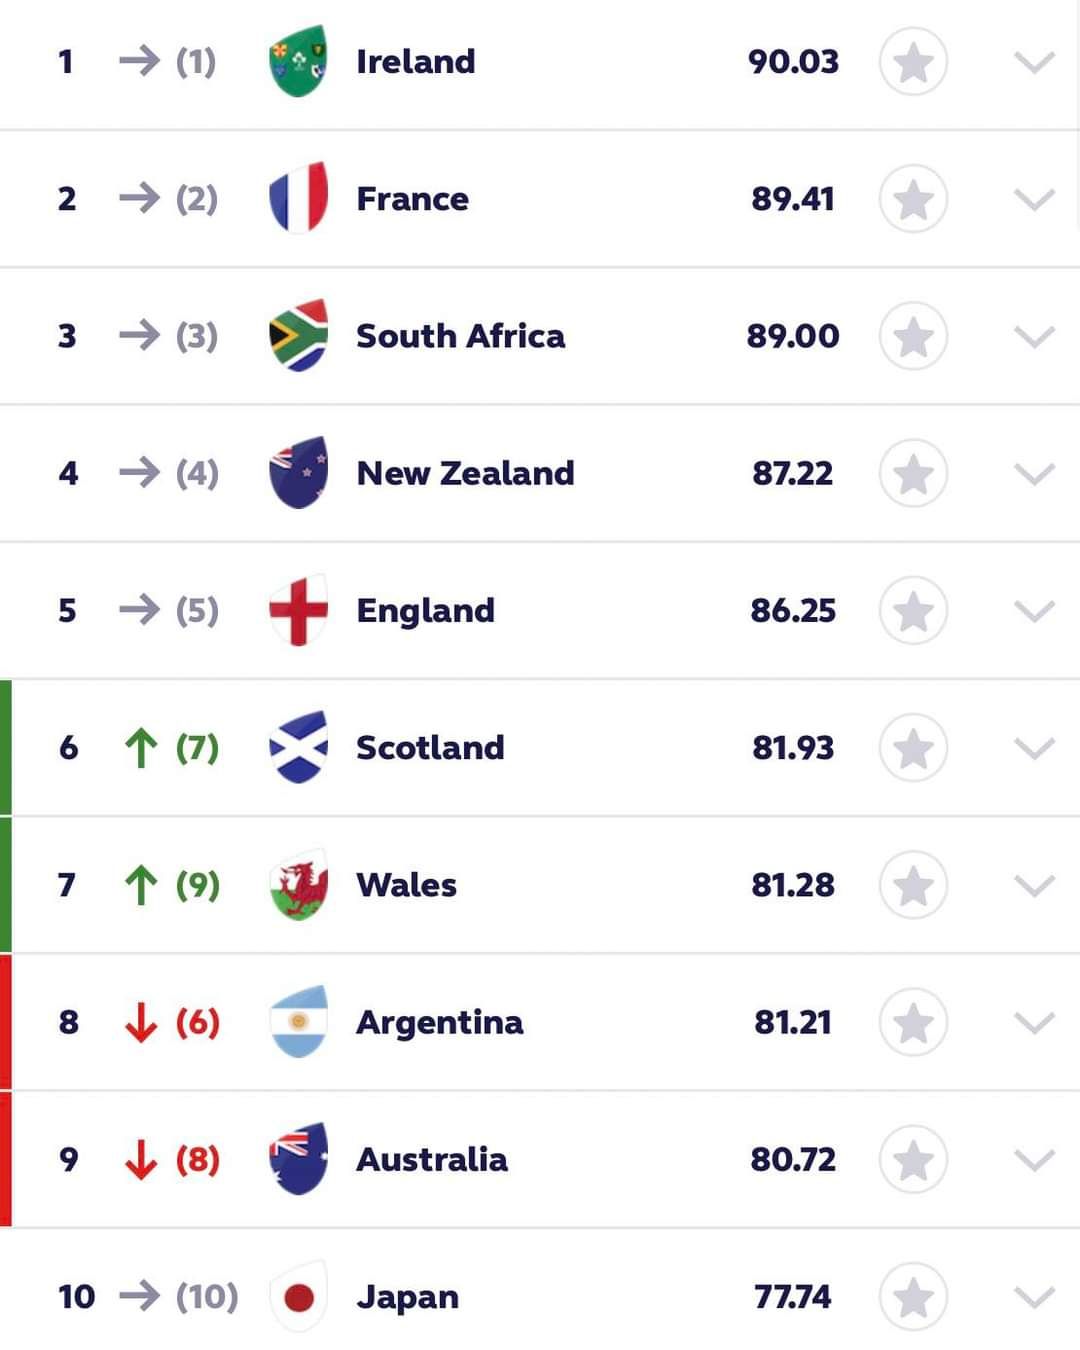Open the Australia row dropdown chevron
The image size is (1080, 1350).
1034,1160
